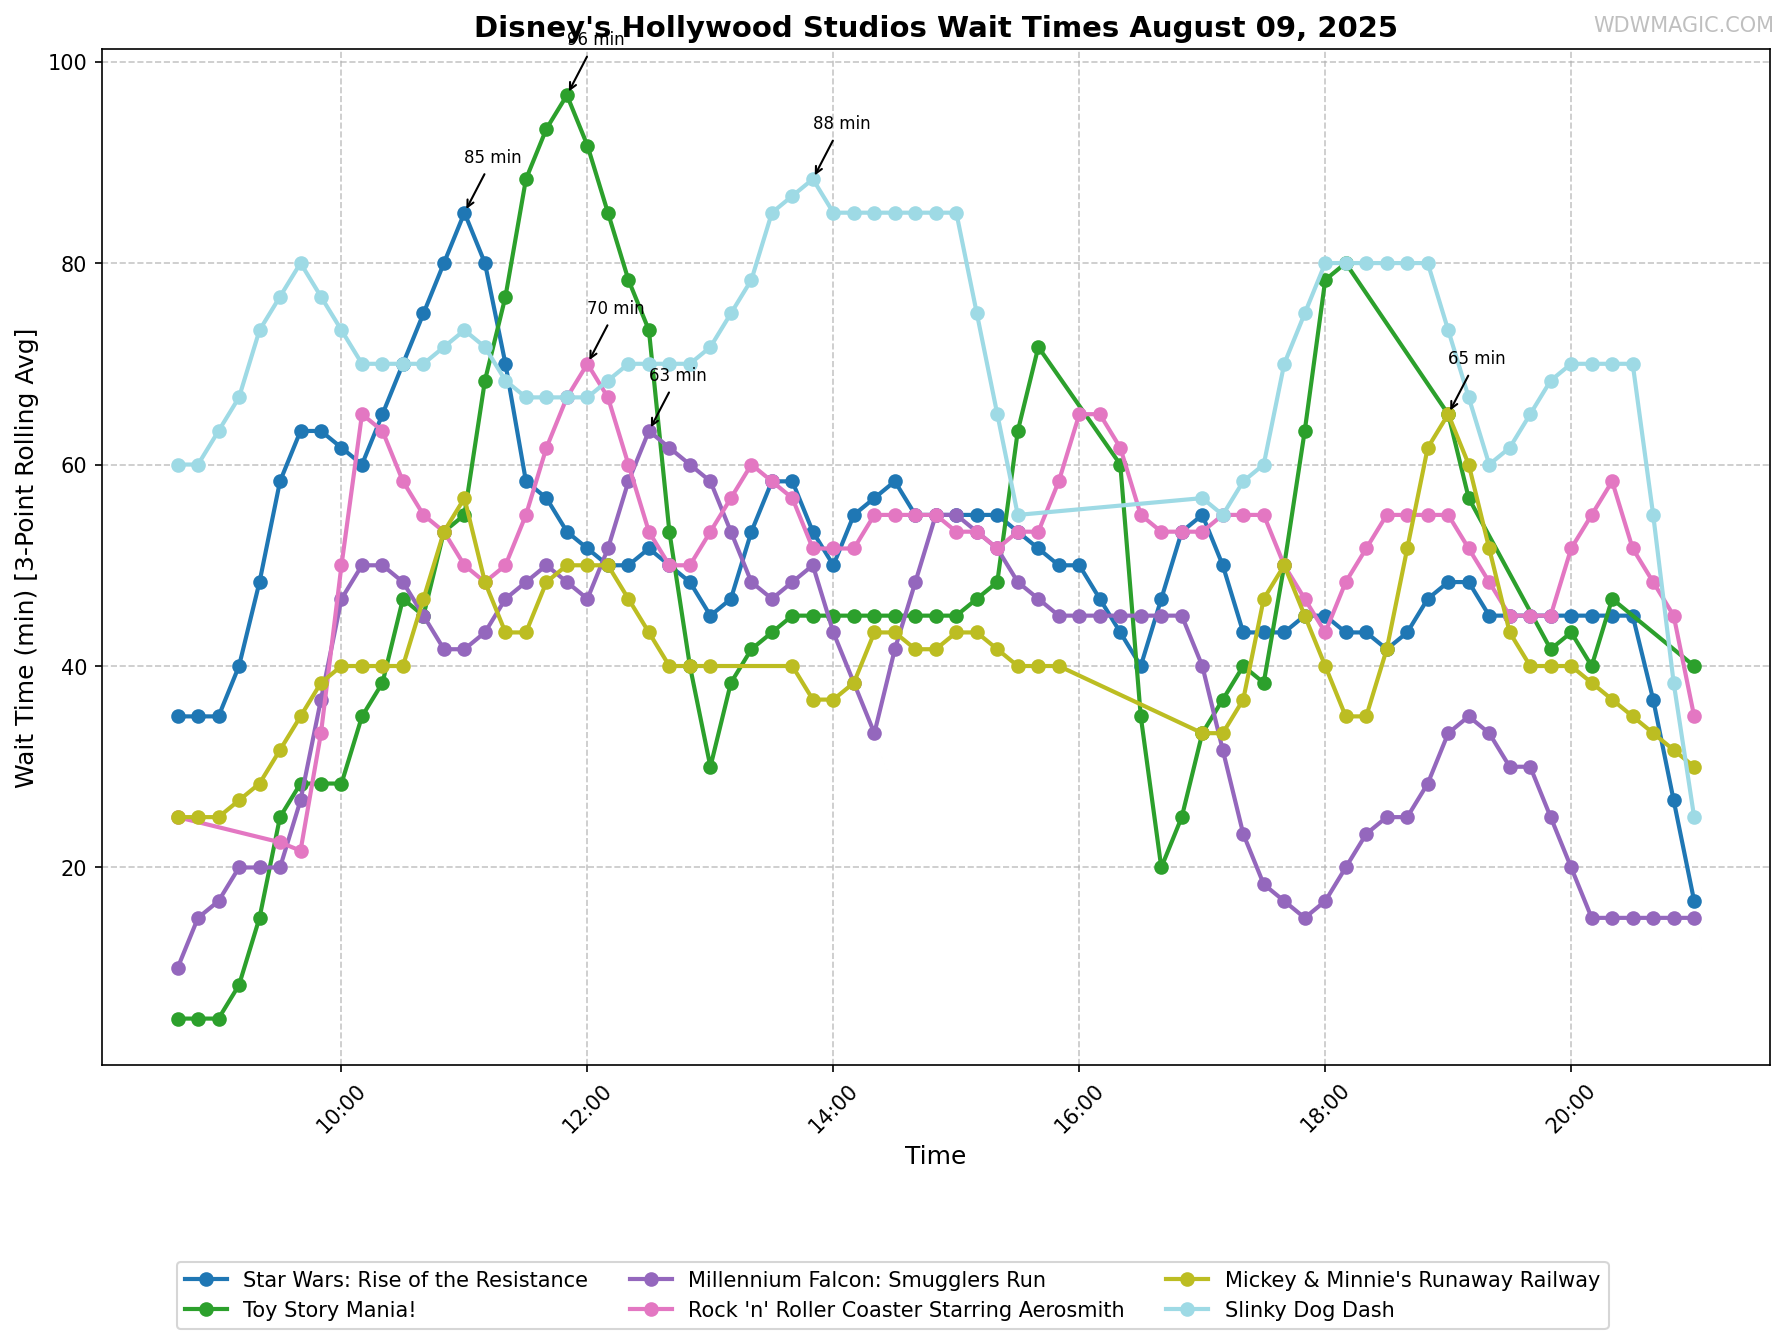Click the 88 min peak annotation
This screenshot has width=1789, height=1344.
tap(841, 123)
